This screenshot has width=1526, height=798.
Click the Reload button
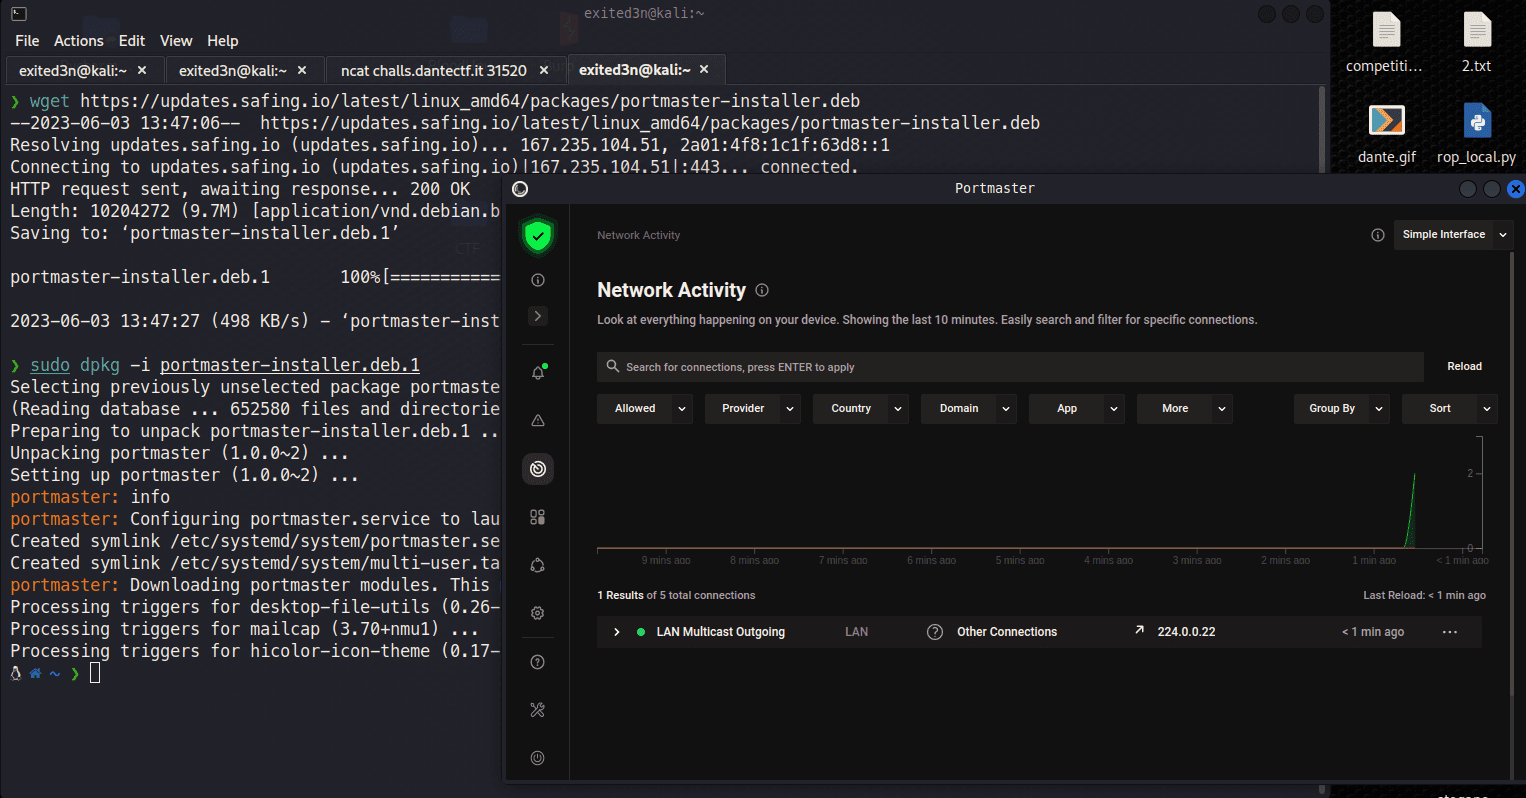point(1464,367)
